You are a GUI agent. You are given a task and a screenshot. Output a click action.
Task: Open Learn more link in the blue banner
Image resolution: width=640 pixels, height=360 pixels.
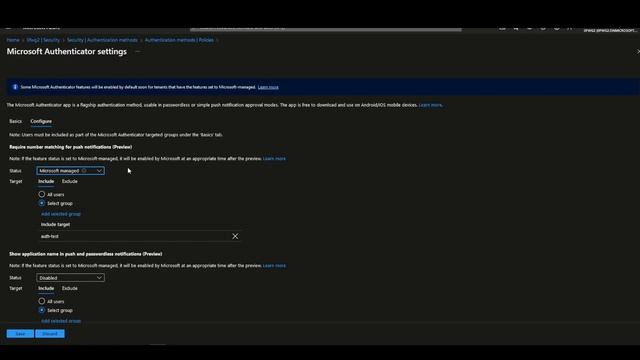coord(268,87)
